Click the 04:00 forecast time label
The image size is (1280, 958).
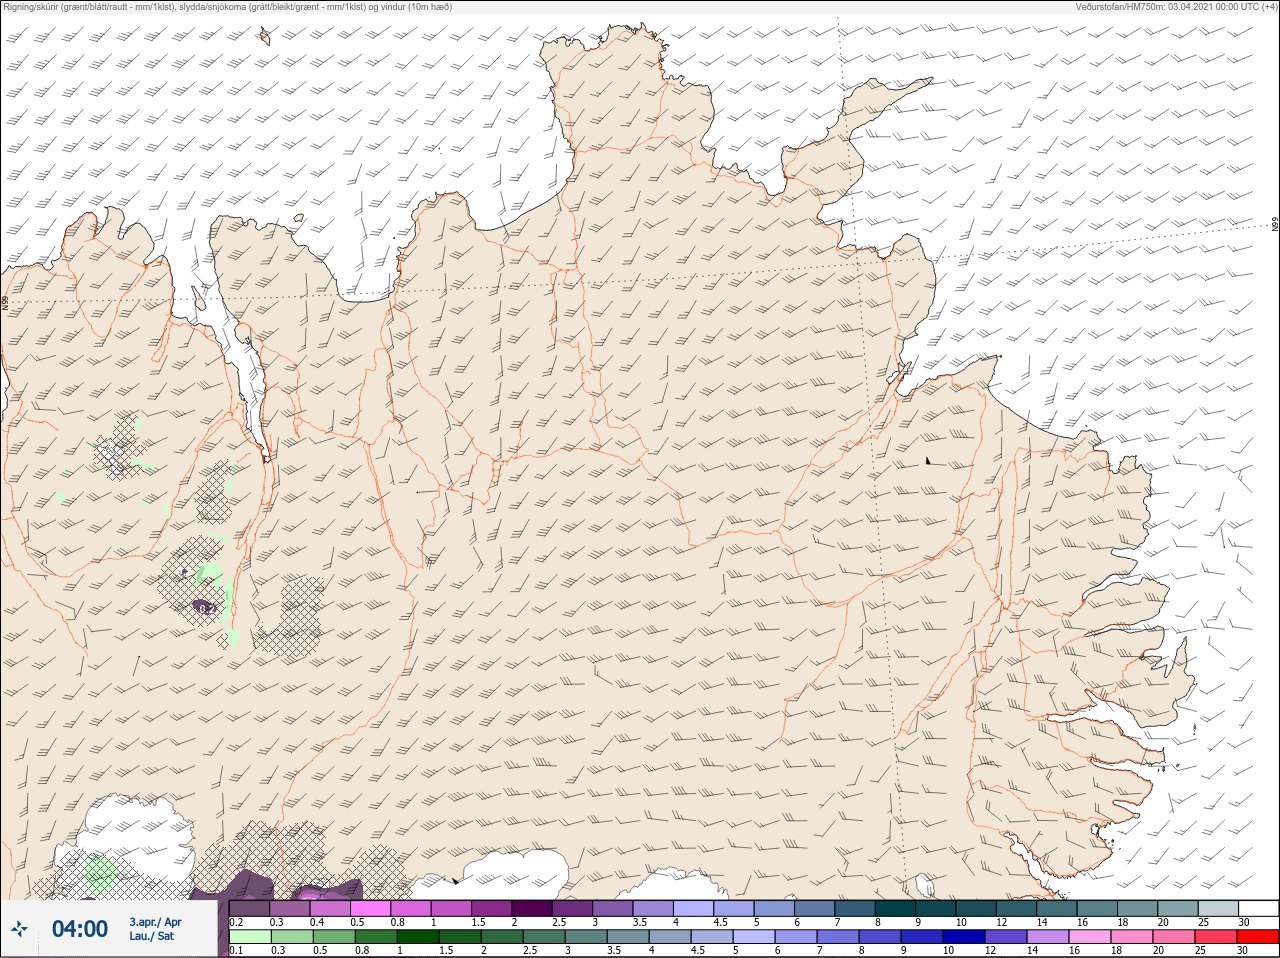click(79, 929)
